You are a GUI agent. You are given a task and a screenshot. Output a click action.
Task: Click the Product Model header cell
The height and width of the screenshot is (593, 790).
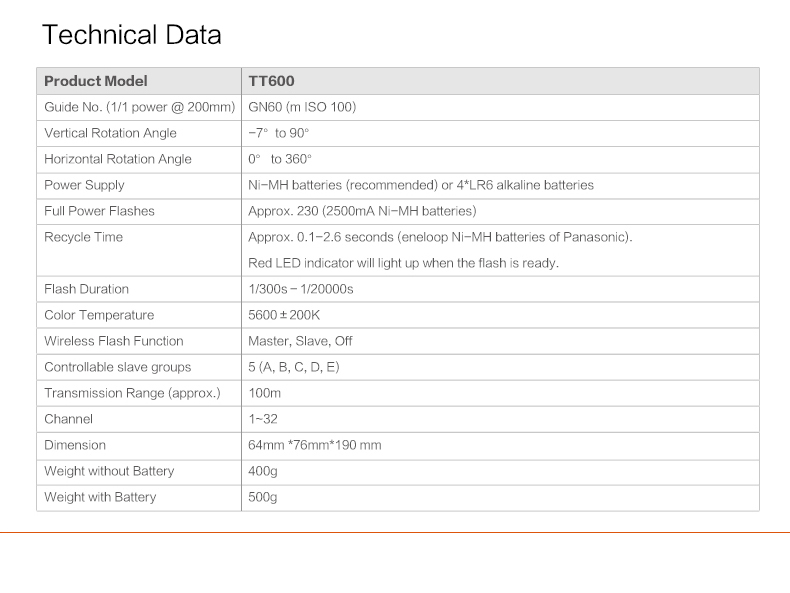click(95, 81)
